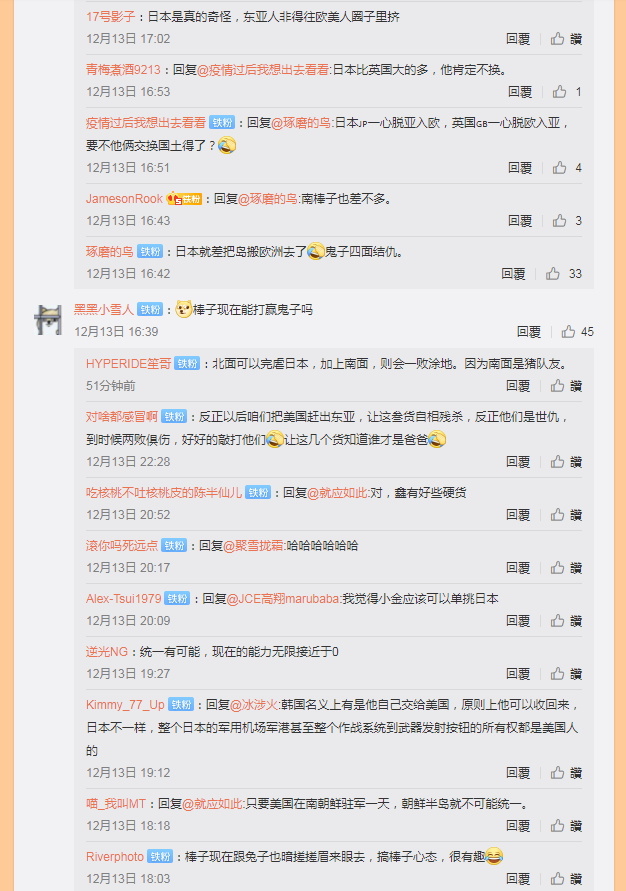Reply to Alex-Tsui1979's comment

(x=518, y=621)
